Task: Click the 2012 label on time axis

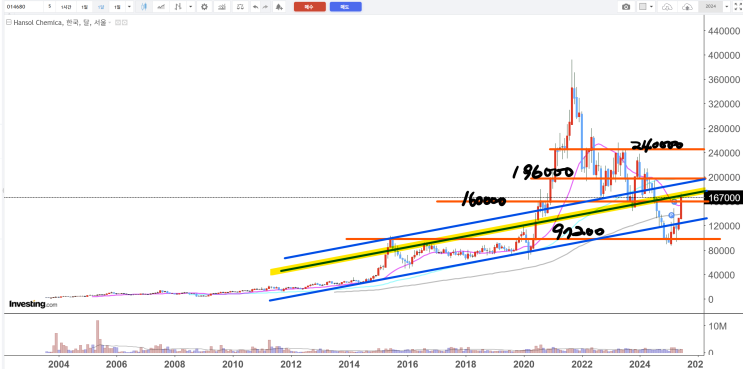Action: tap(291, 363)
